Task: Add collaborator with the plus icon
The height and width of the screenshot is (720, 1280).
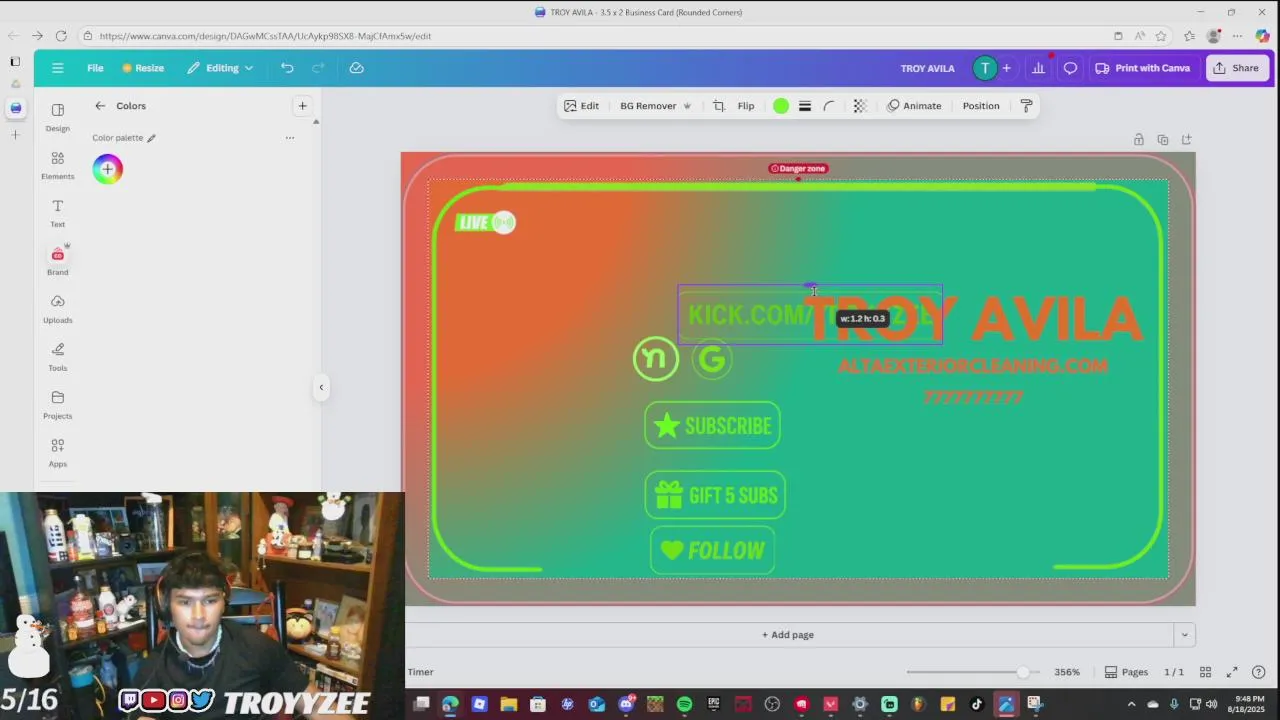Action: pos(1007,68)
